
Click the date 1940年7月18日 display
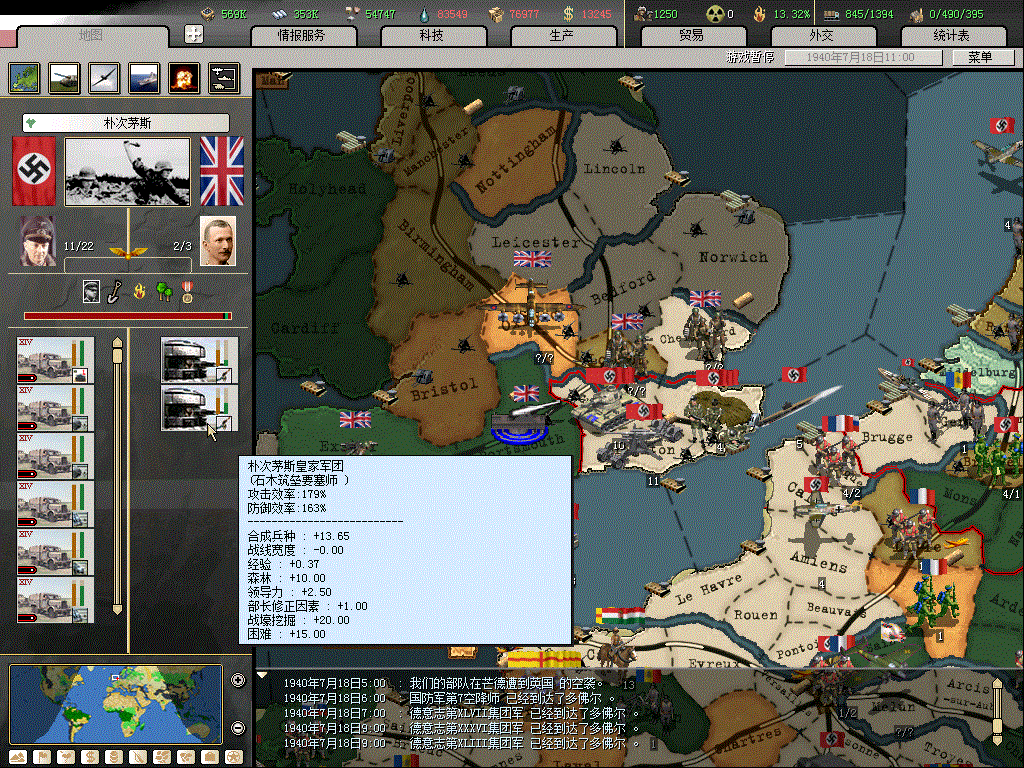point(863,57)
